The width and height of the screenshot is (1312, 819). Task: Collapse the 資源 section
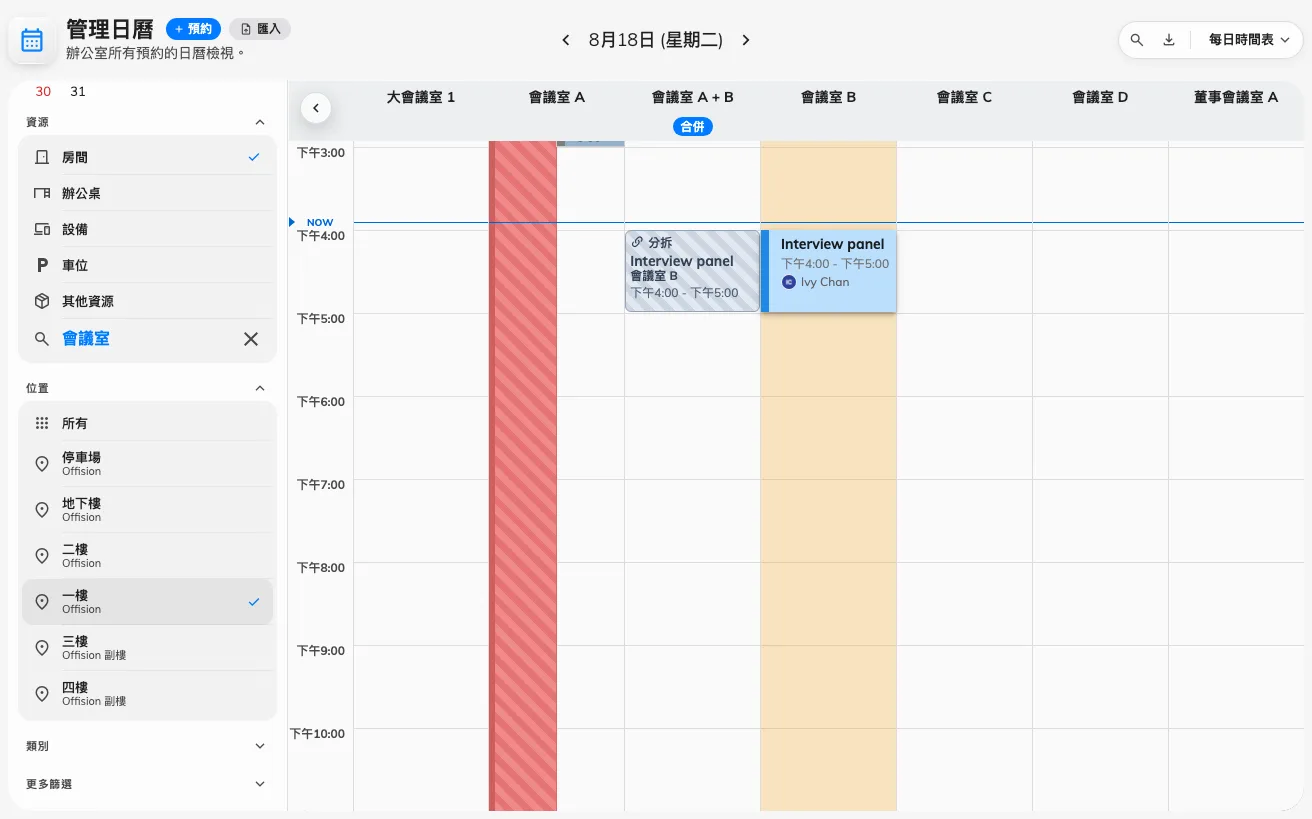[x=260, y=122]
